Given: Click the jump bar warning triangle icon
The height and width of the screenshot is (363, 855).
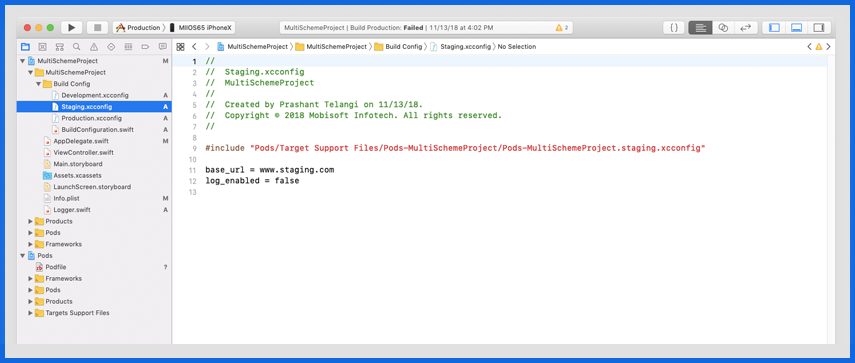Looking at the screenshot, I should tap(818, 47).
